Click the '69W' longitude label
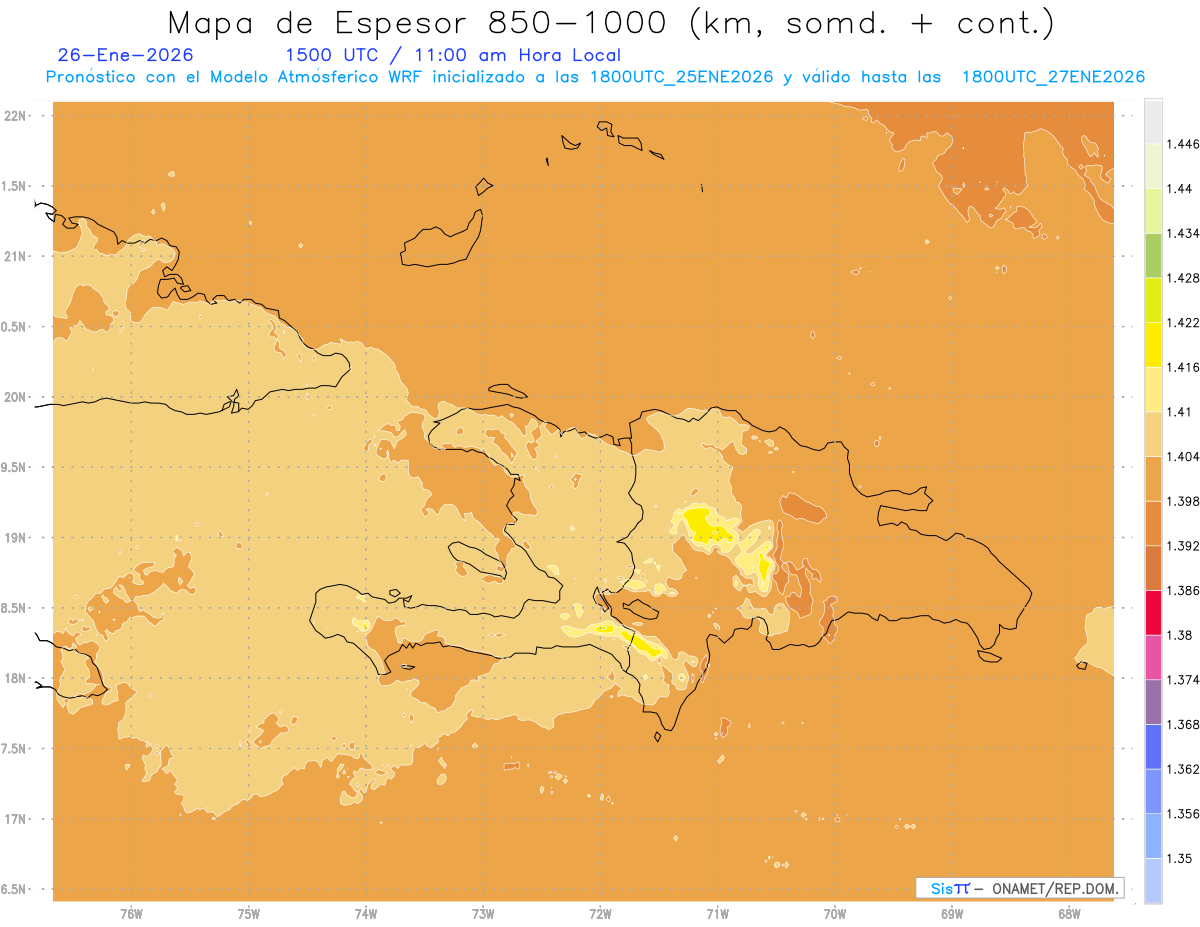The width and height of the screenshot is (1200, 927). point(952,914)
